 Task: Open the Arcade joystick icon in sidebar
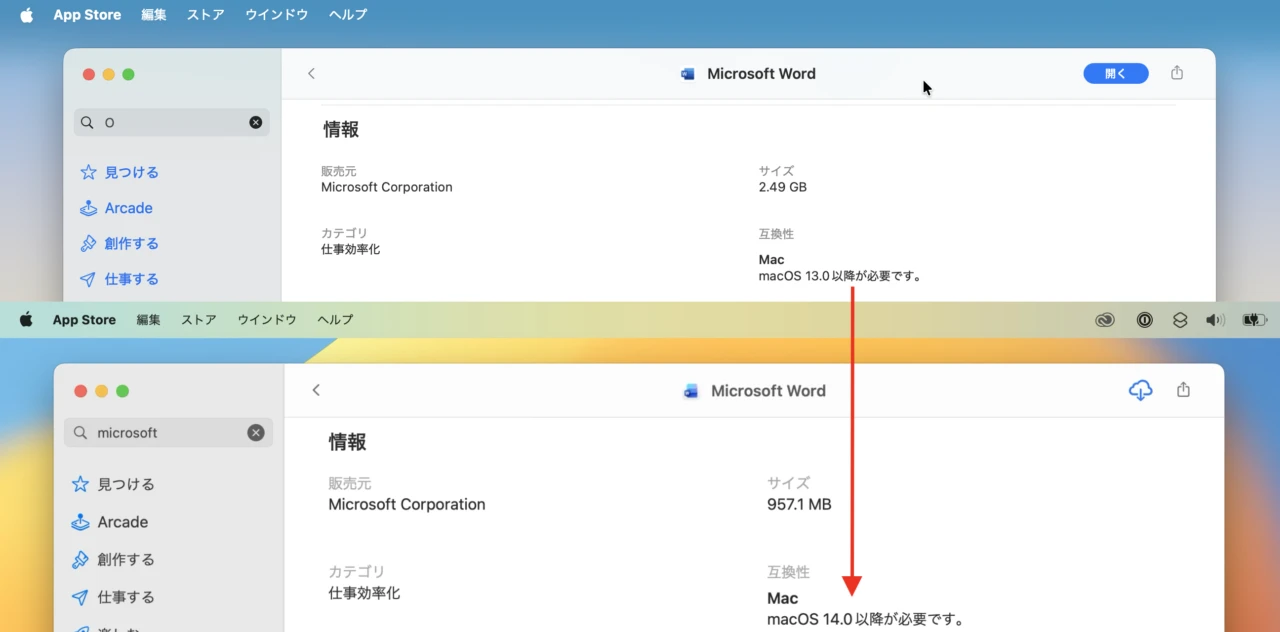[x=91, y=208]
